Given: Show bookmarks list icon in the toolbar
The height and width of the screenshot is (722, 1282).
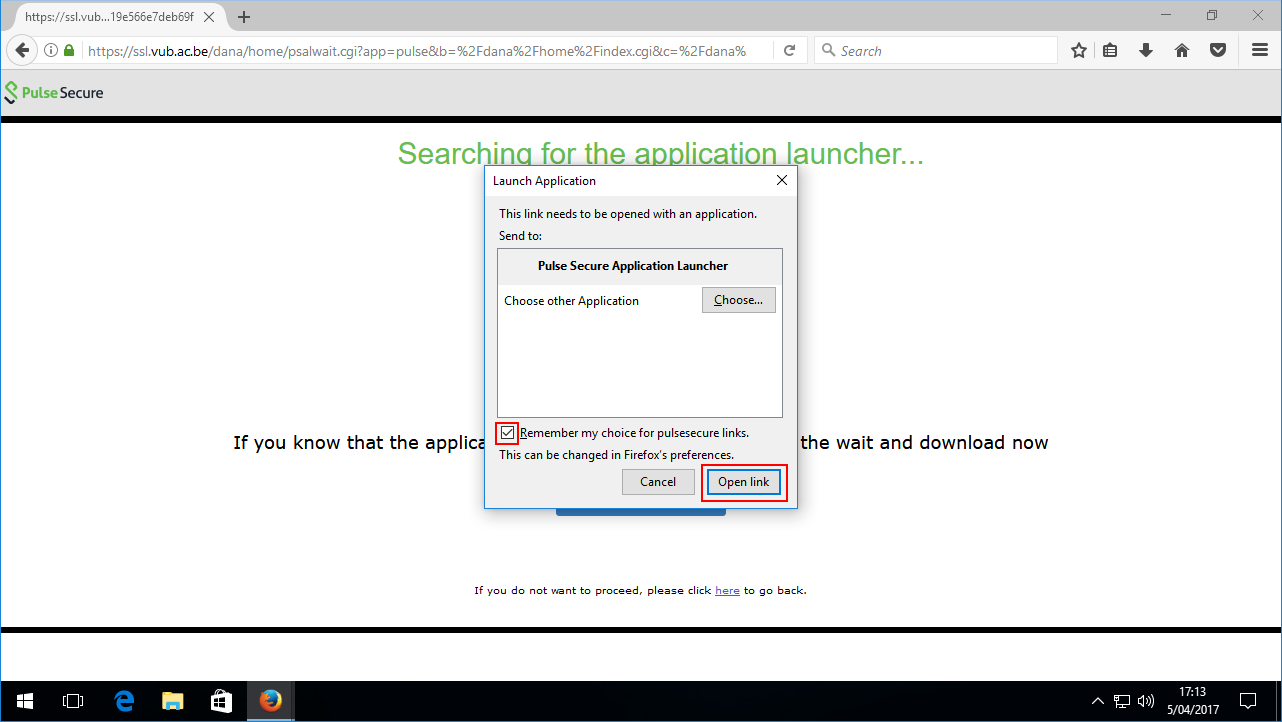Looking at the screenshot, I should click(1110, 50).
